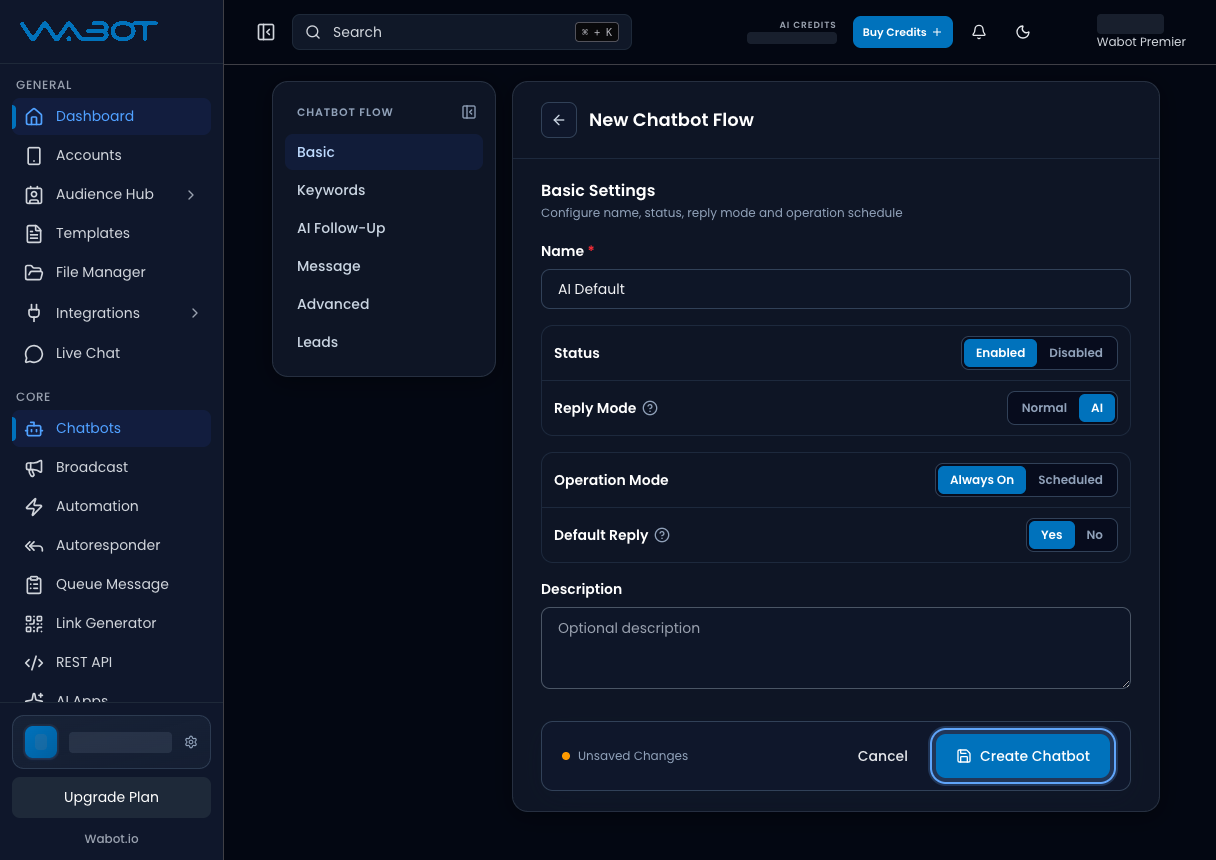This screenshot has height=860, width=1216.
Task: Open workspace settings gear icon
Action: [x=191, y=742]
